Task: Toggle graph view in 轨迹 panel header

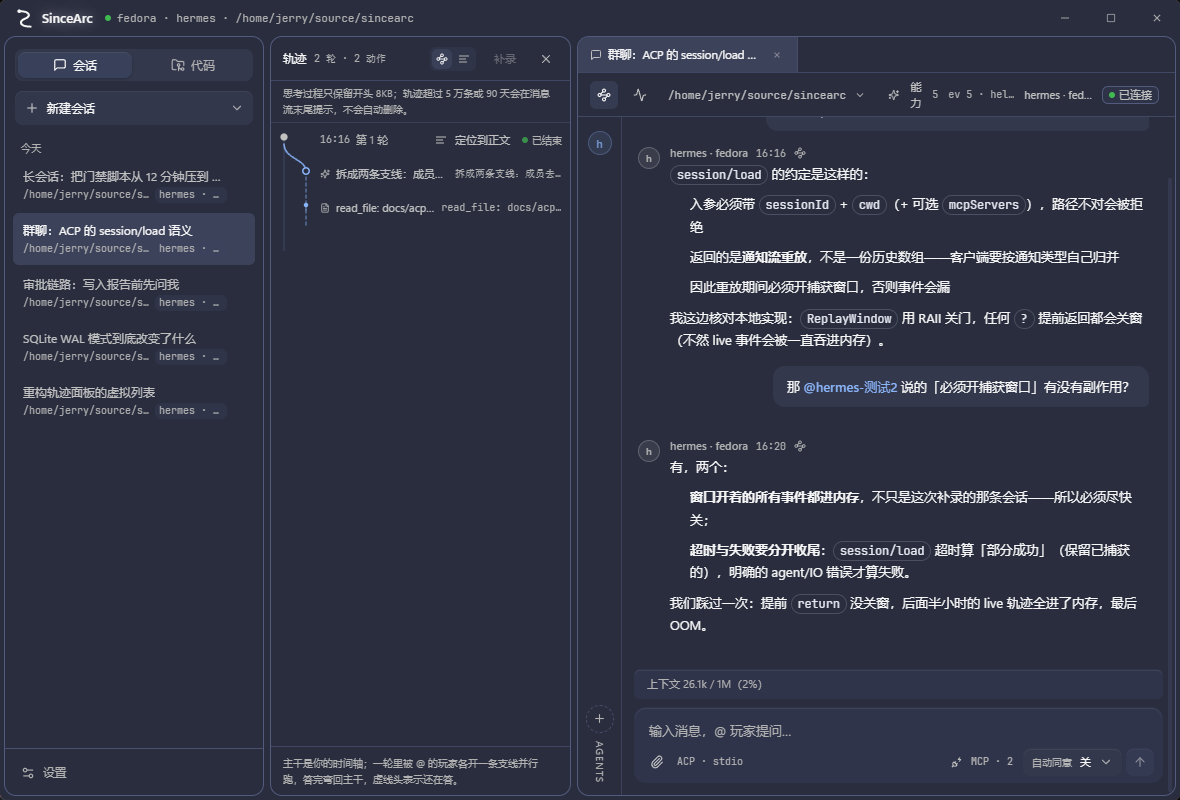Action: [442, 59]
